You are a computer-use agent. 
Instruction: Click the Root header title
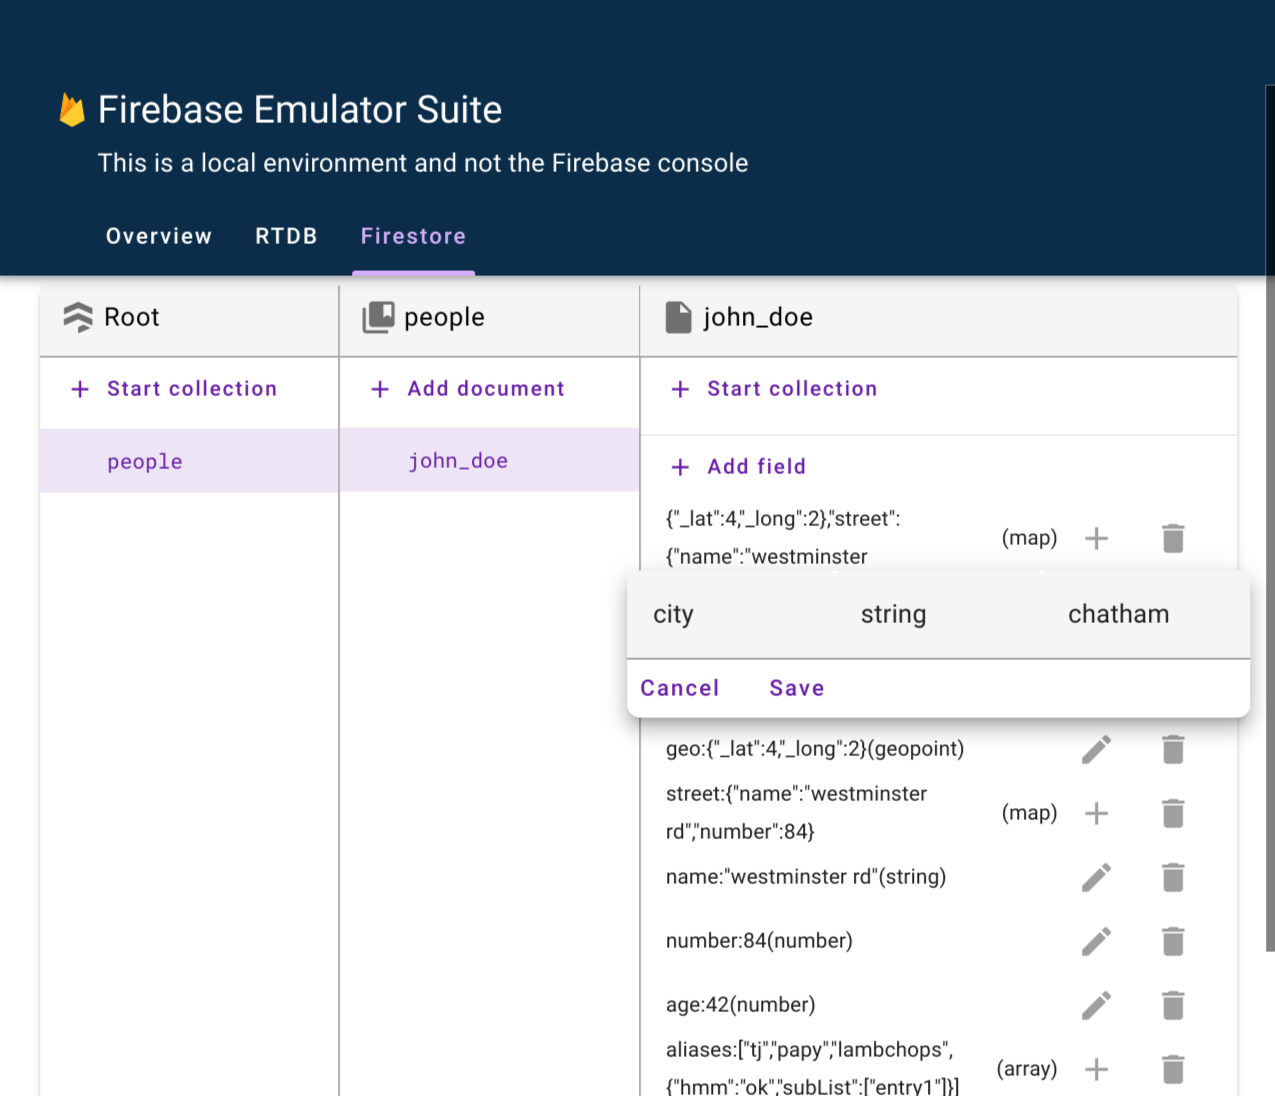tap(132, 317)
